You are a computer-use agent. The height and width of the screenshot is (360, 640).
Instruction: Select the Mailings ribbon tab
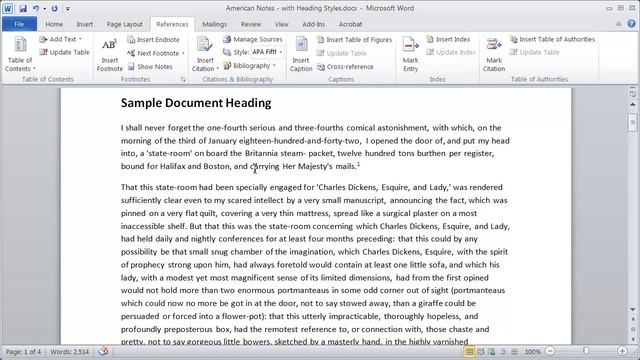pos(214,24)
